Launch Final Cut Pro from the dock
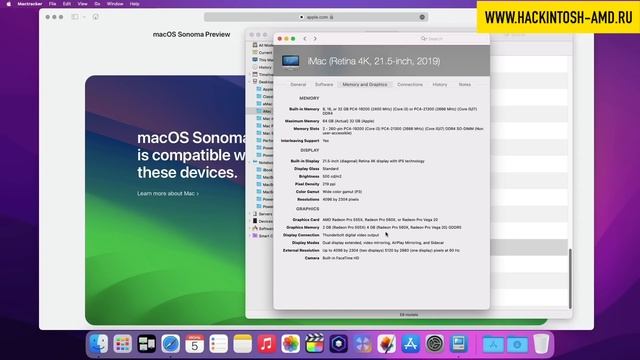The height and width of the screenshot is (360, 640). click(x=315, y=344)
